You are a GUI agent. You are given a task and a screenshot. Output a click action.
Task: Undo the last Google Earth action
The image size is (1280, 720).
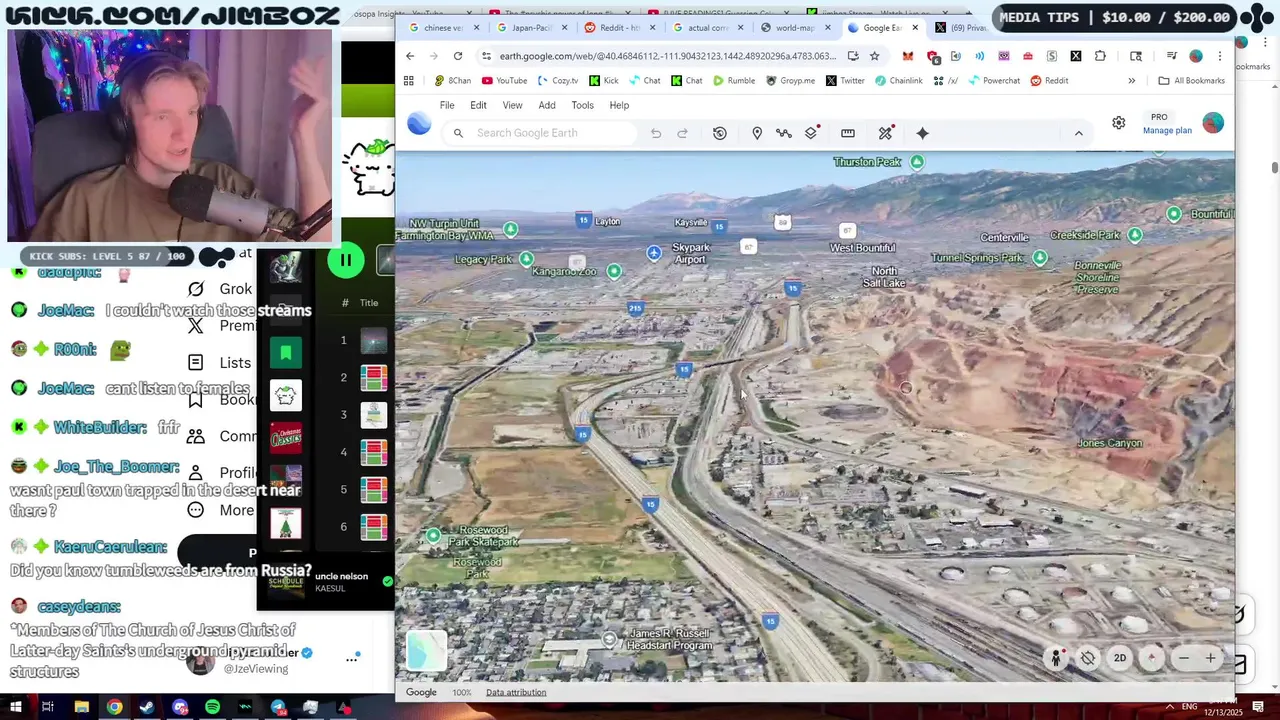(x=656, y=133)
